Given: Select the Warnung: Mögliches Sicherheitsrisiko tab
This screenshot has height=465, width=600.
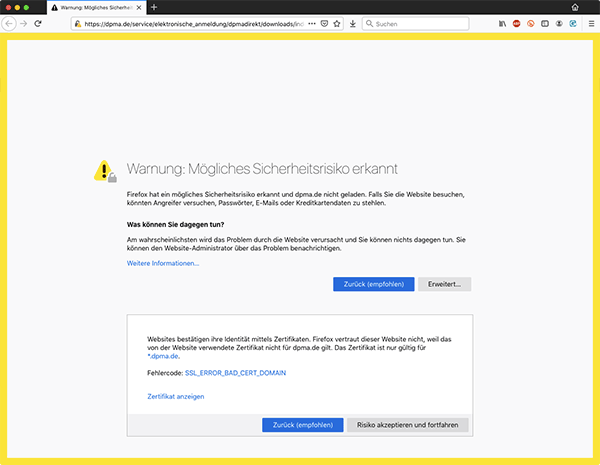Looking at the screenshot, I should [96, 8].
